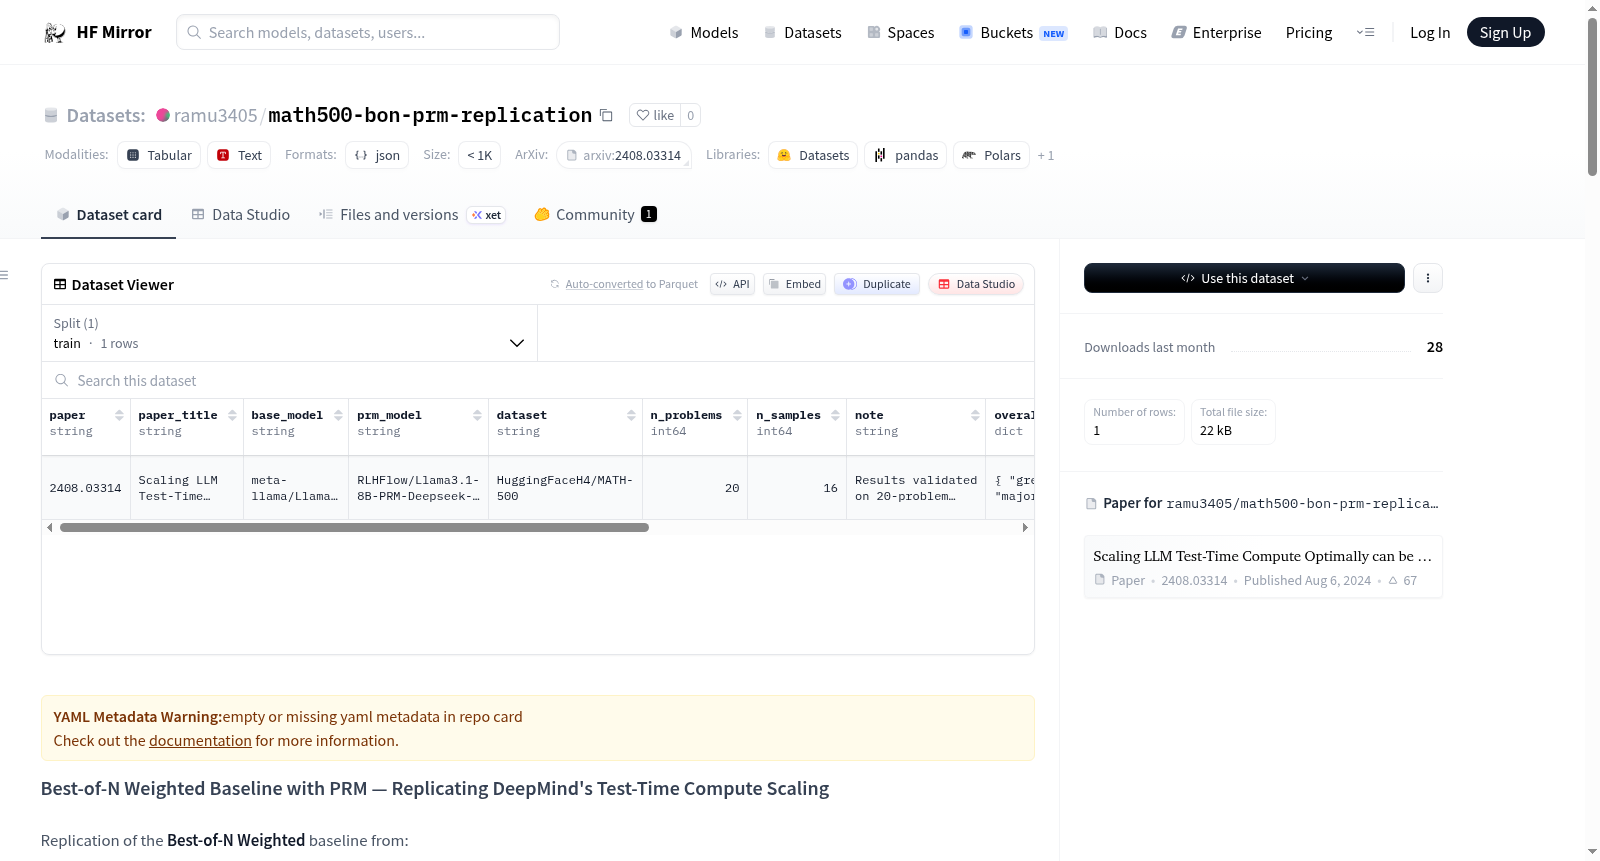Click the HF Mirror logo

[x=98, y=32]
